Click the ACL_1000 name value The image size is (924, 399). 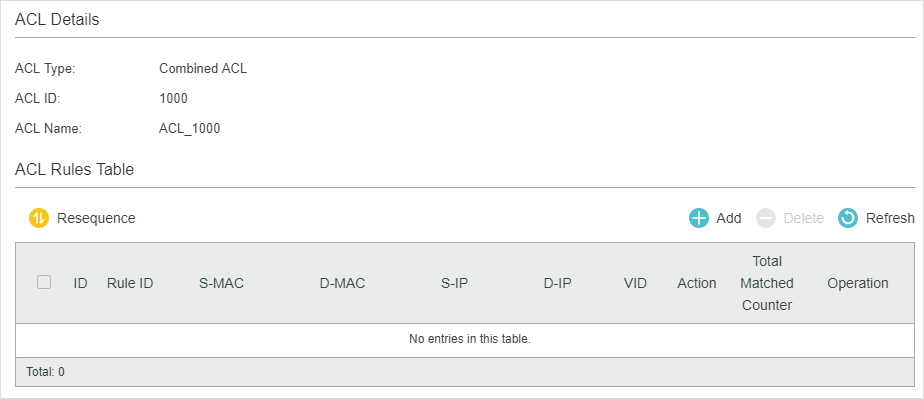pyautogui.click(x=190, y=128)
